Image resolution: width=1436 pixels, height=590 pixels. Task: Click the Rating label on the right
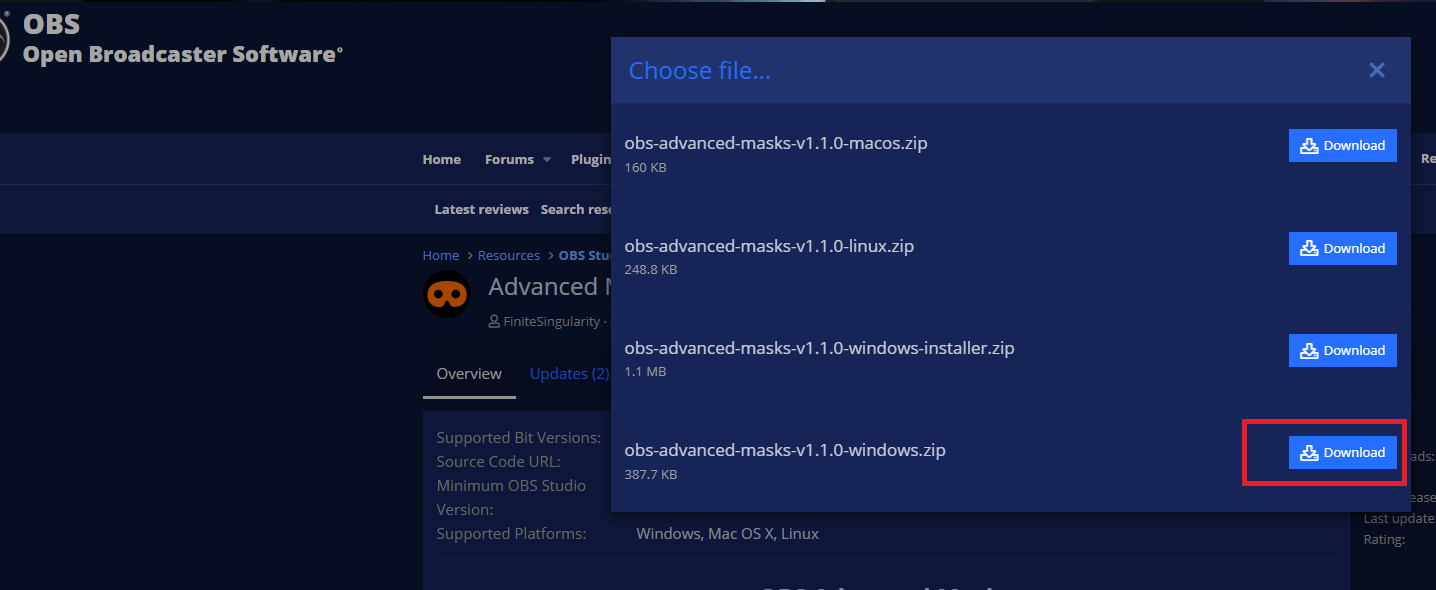coord(1384,540)
